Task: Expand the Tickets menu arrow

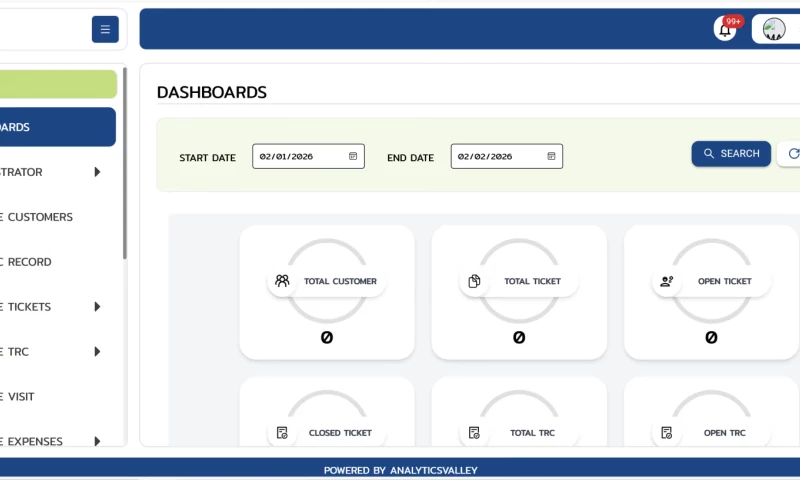Action: (97, 307)
